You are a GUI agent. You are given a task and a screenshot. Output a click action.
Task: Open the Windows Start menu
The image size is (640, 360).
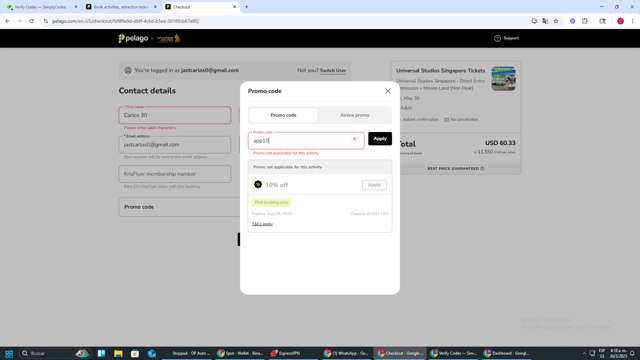9,353
